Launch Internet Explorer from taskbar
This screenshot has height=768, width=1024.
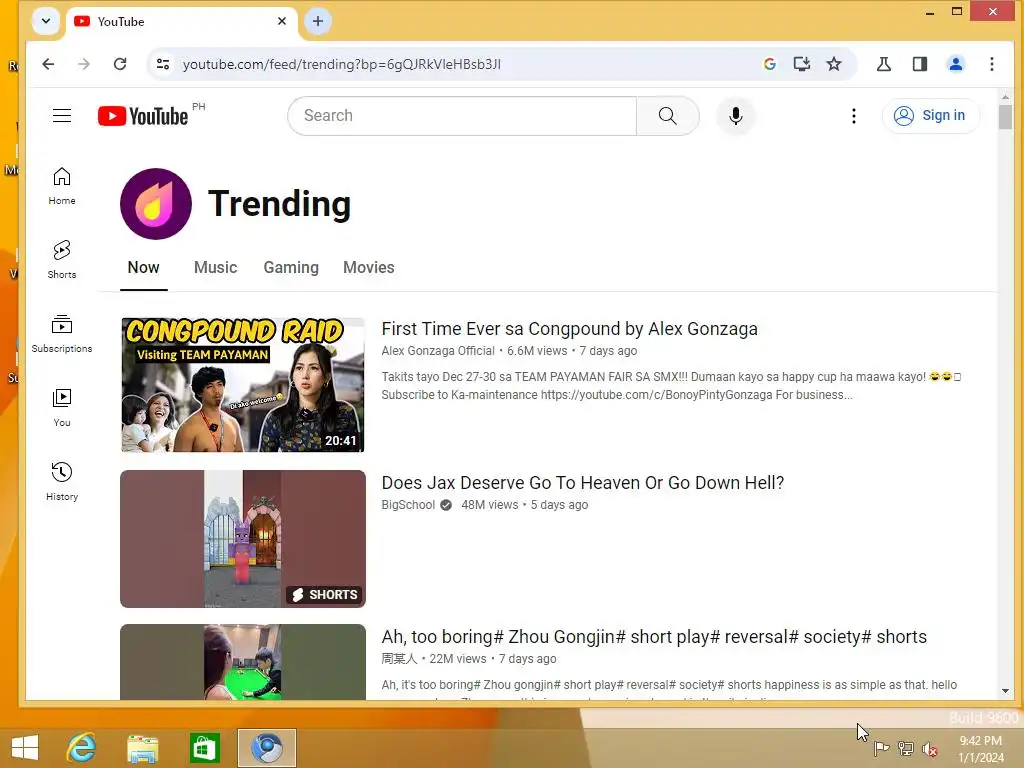click(x=82, y=748)
